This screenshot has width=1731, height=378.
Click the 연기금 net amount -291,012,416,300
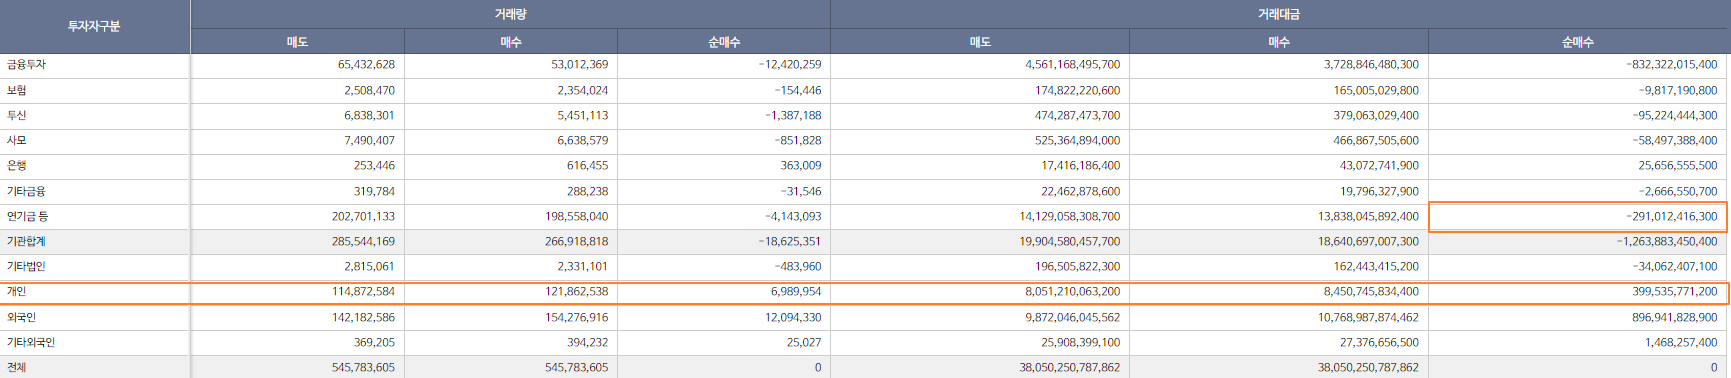click(x=1672, y=217)
